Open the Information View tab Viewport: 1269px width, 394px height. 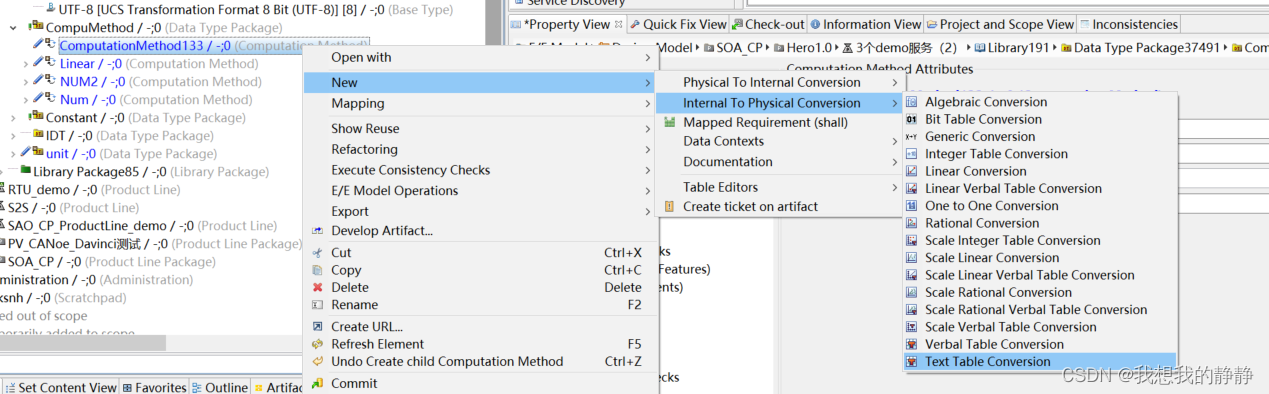coord(865,24)
